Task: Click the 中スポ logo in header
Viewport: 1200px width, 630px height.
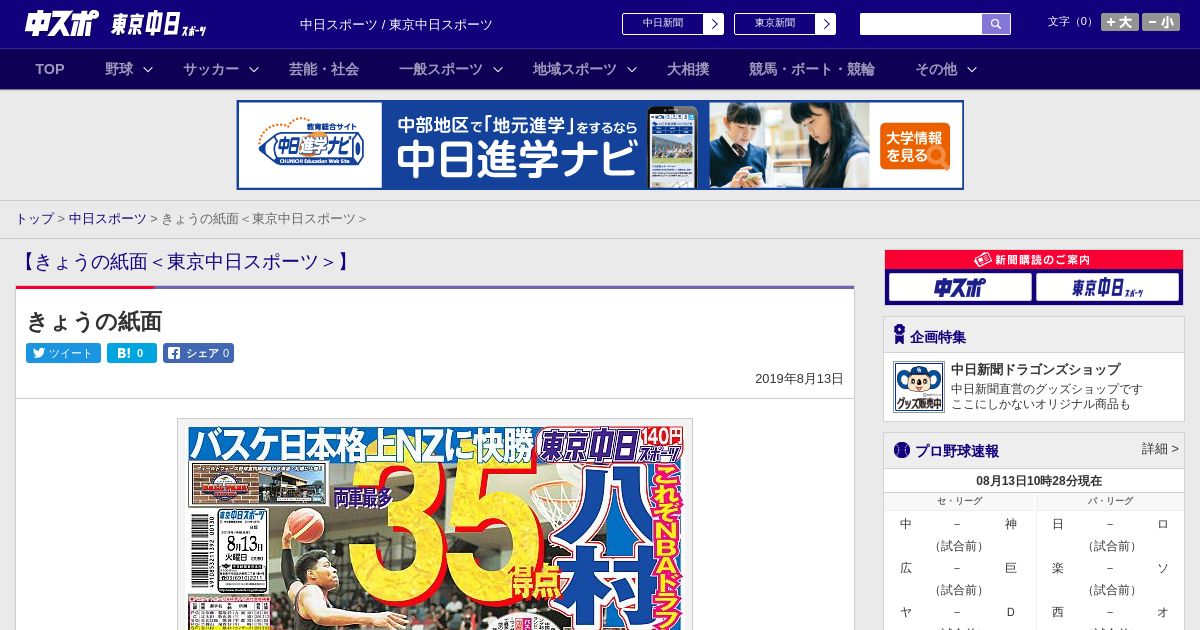Action: (x=62, y=23)
